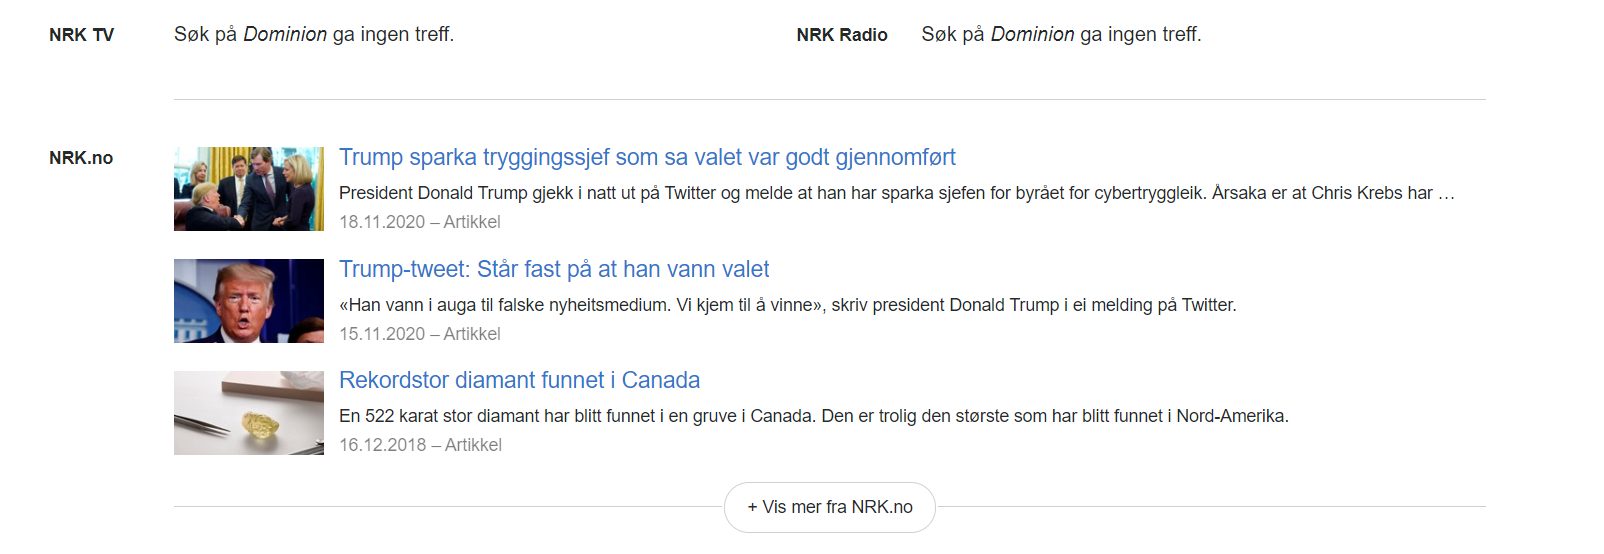Click the Oval Office handshake thumbnail
Viewport: 1604px width, 554px height.
[249, 189]
